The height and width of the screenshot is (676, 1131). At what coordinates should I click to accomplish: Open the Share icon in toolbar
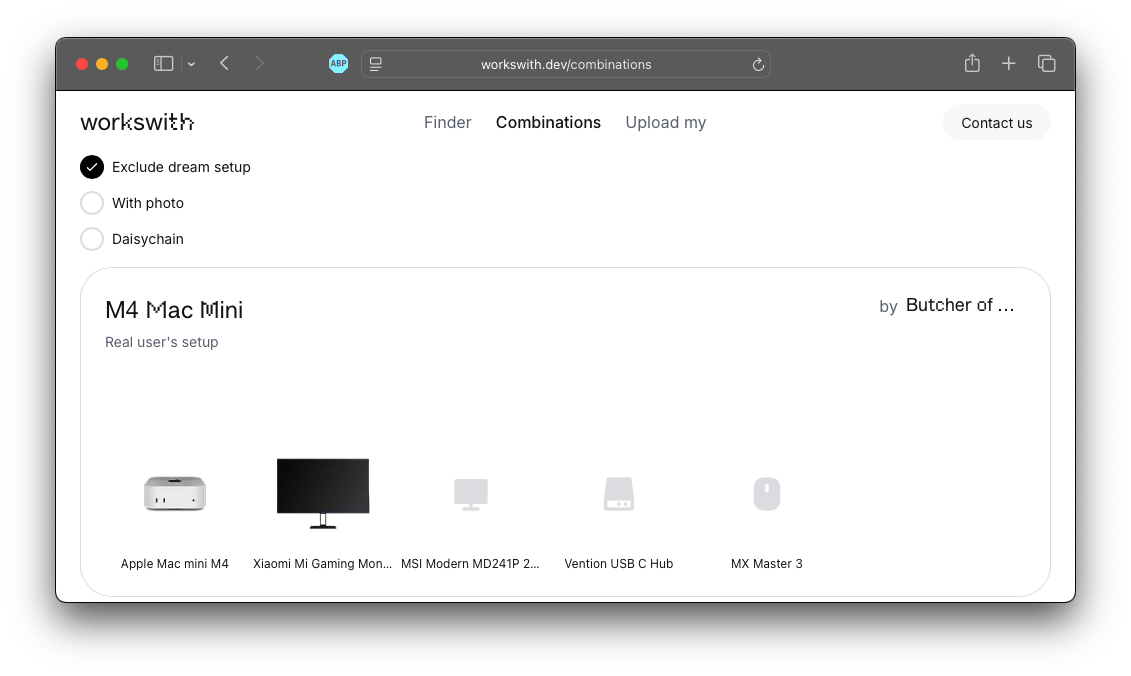pyautogui.click(x=972, y=64)
